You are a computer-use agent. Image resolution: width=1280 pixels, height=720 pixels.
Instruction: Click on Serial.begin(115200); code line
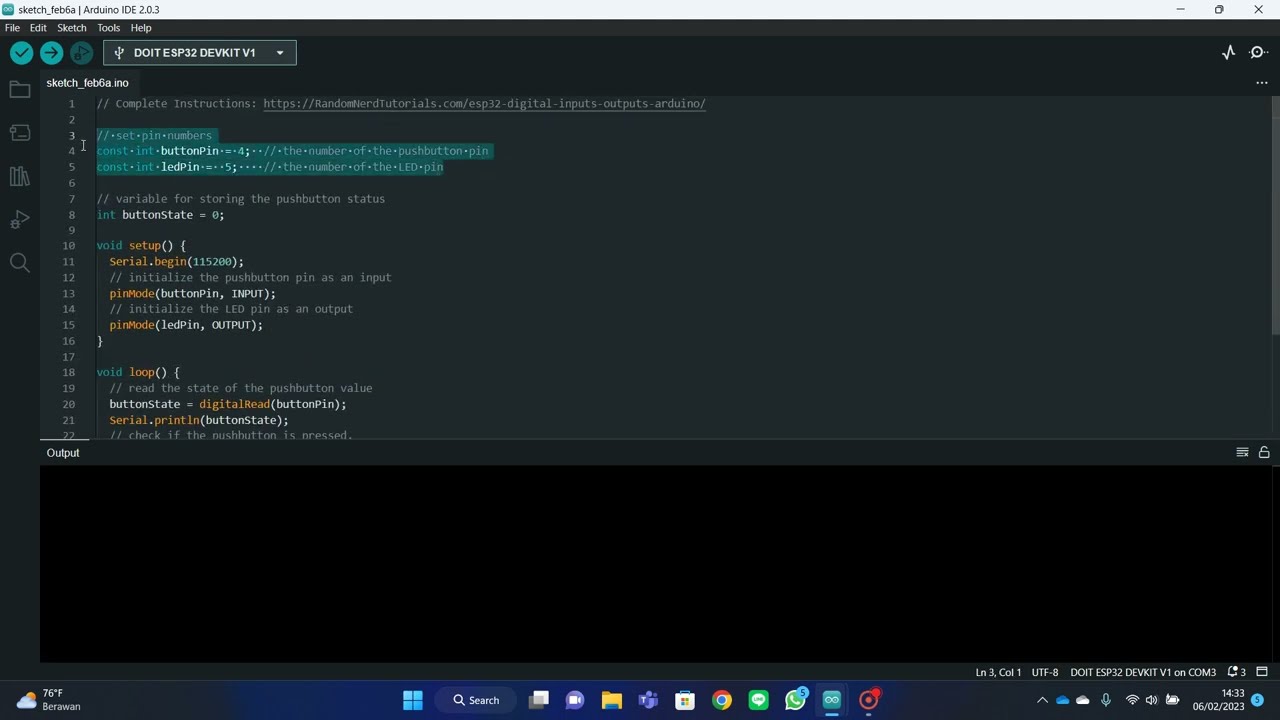click(177, 262)
